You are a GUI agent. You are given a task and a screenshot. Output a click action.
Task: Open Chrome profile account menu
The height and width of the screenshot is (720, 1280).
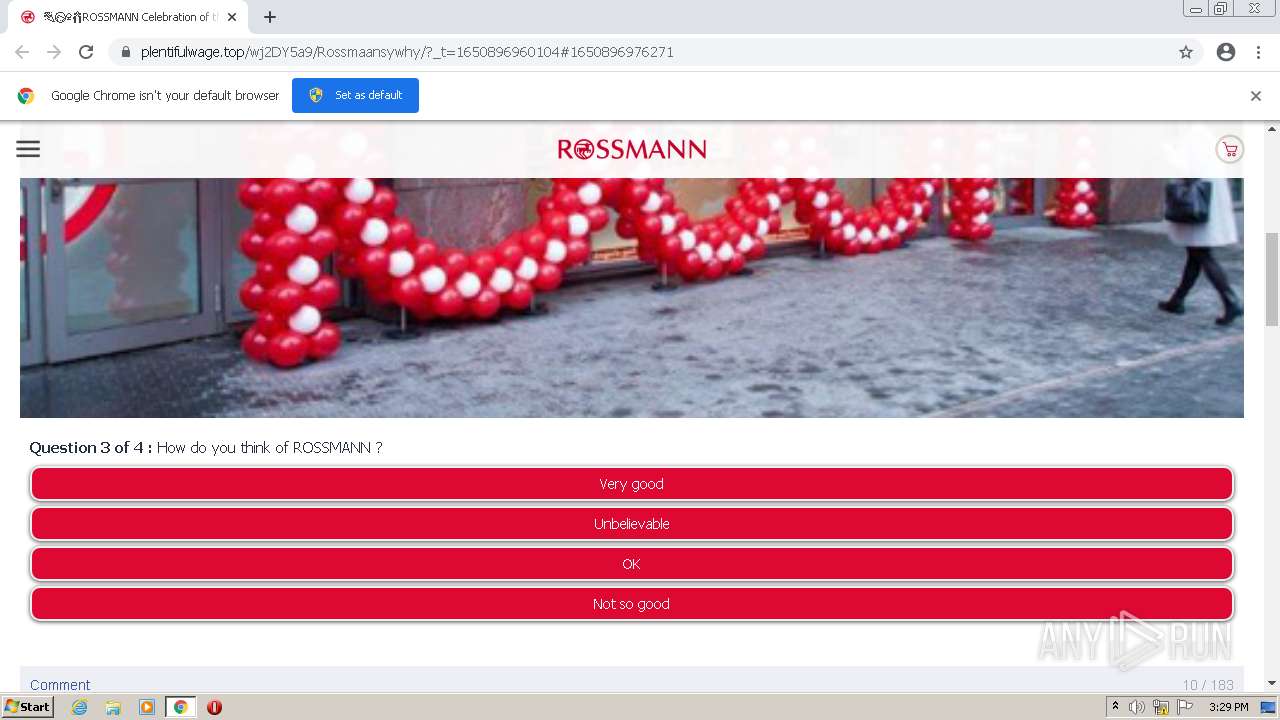pyautogui.click(x=1226, y=52)
